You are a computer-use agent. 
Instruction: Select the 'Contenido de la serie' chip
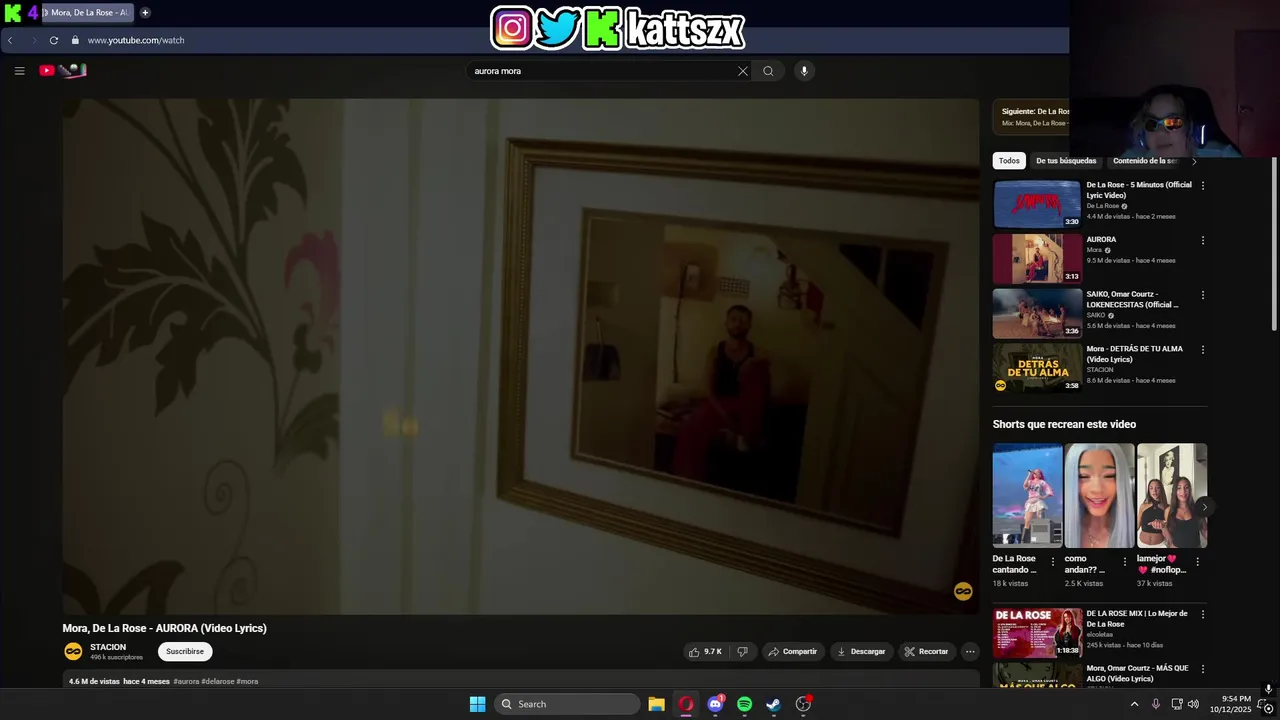pyautogui.click(x=1145, y=161)
